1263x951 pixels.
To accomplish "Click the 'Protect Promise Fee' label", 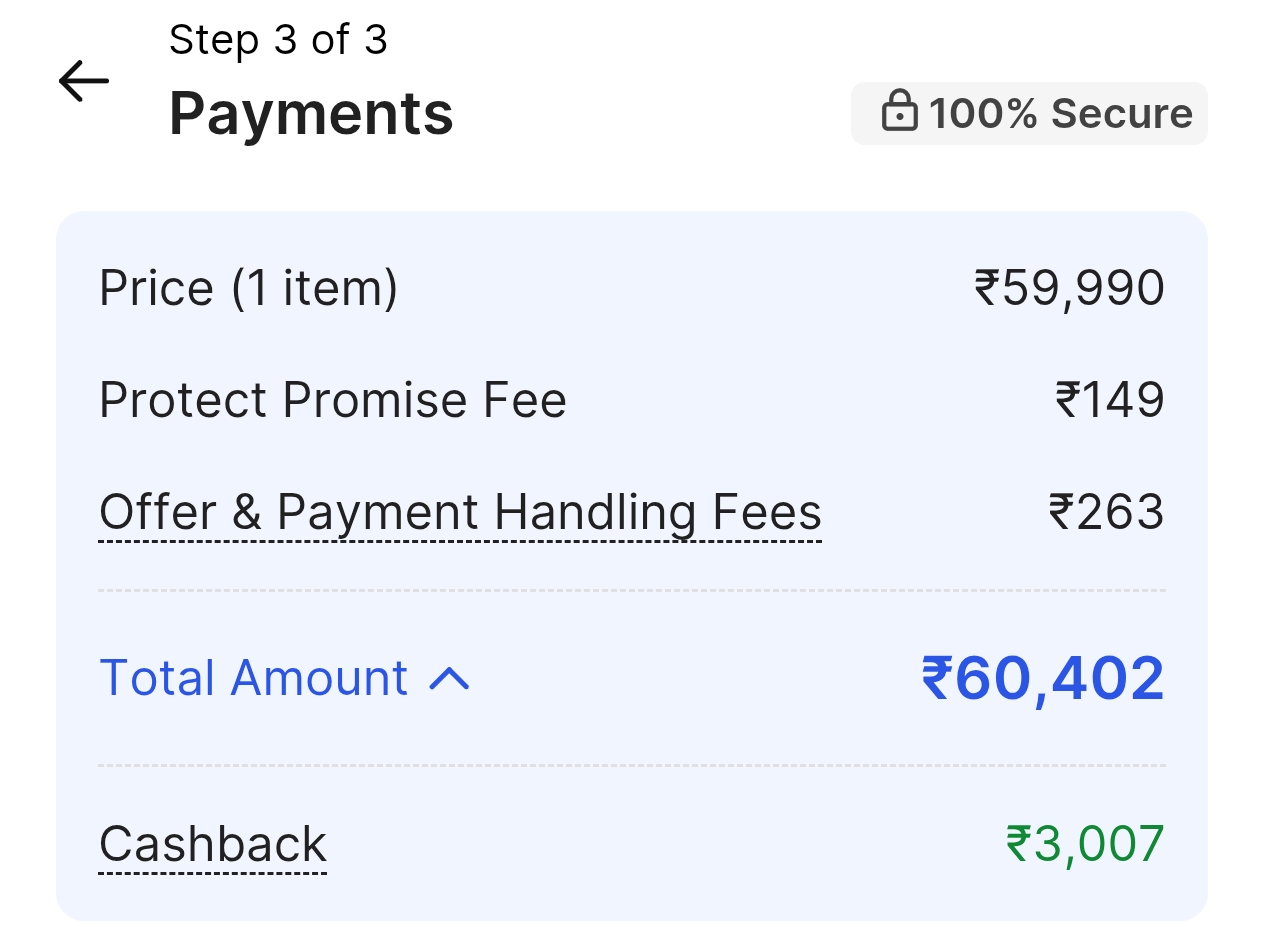I will [333, 401].
